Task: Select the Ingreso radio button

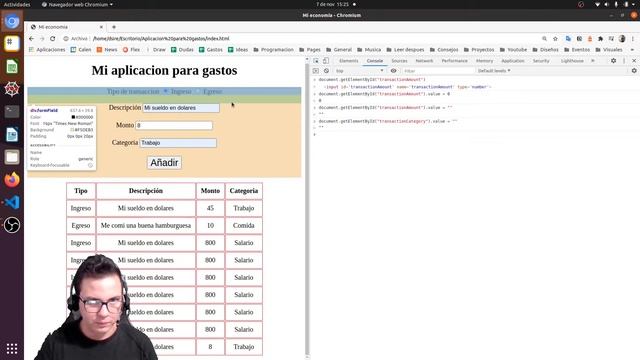Action: tap(166, 91)
